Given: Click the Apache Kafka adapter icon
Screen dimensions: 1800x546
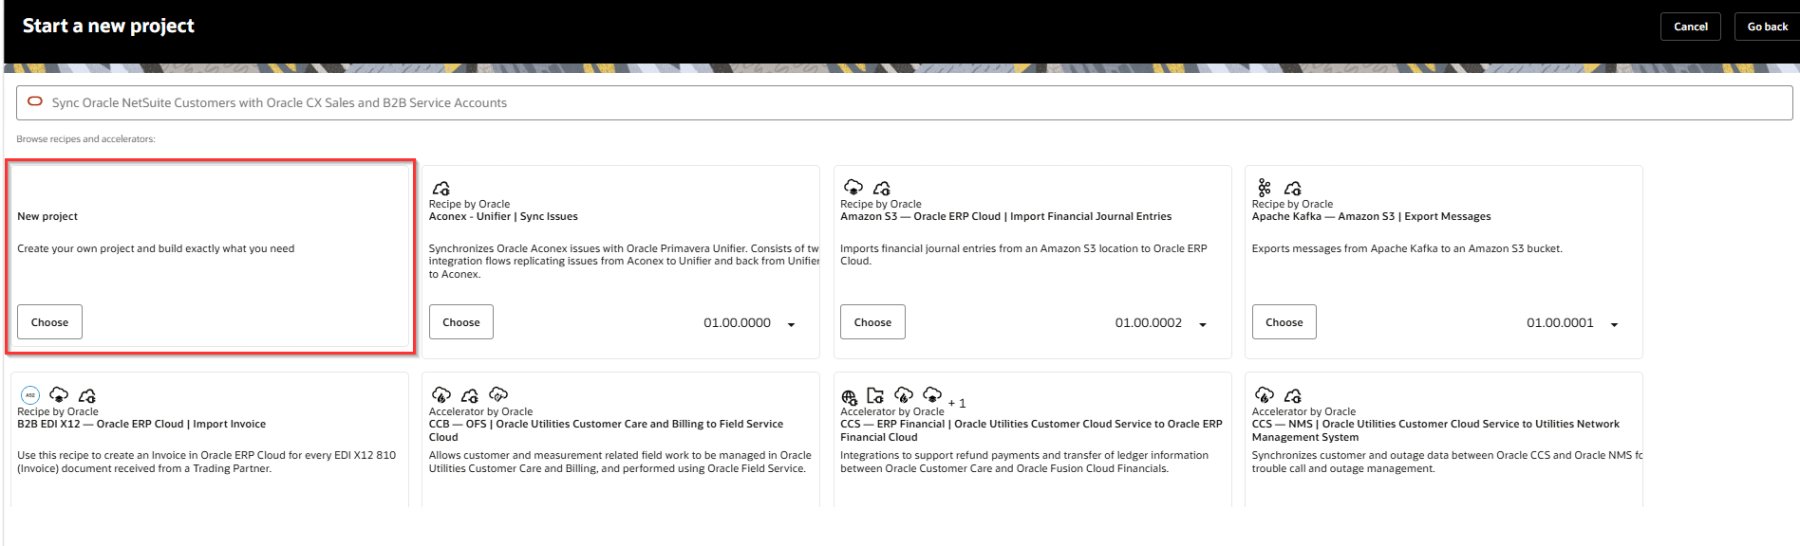Looking at the screenshot, I should (x=1264, y=187).
